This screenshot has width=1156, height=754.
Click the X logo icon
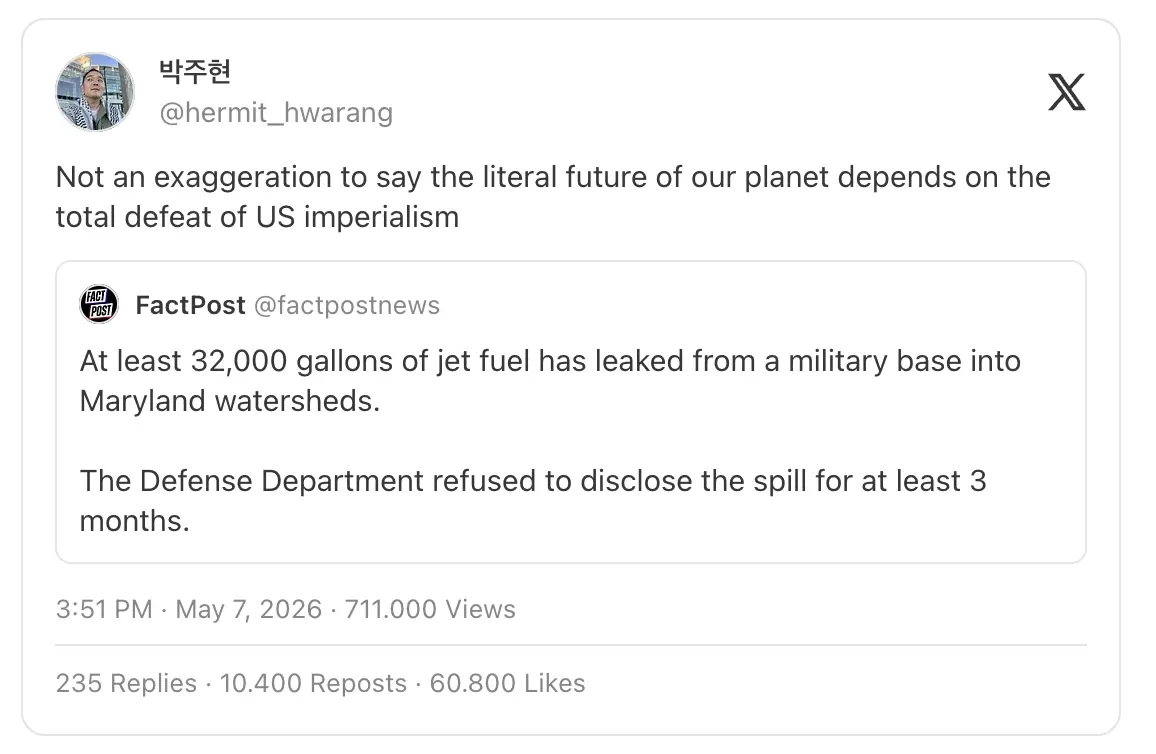pyautogui.click(x=1066, y=92)
